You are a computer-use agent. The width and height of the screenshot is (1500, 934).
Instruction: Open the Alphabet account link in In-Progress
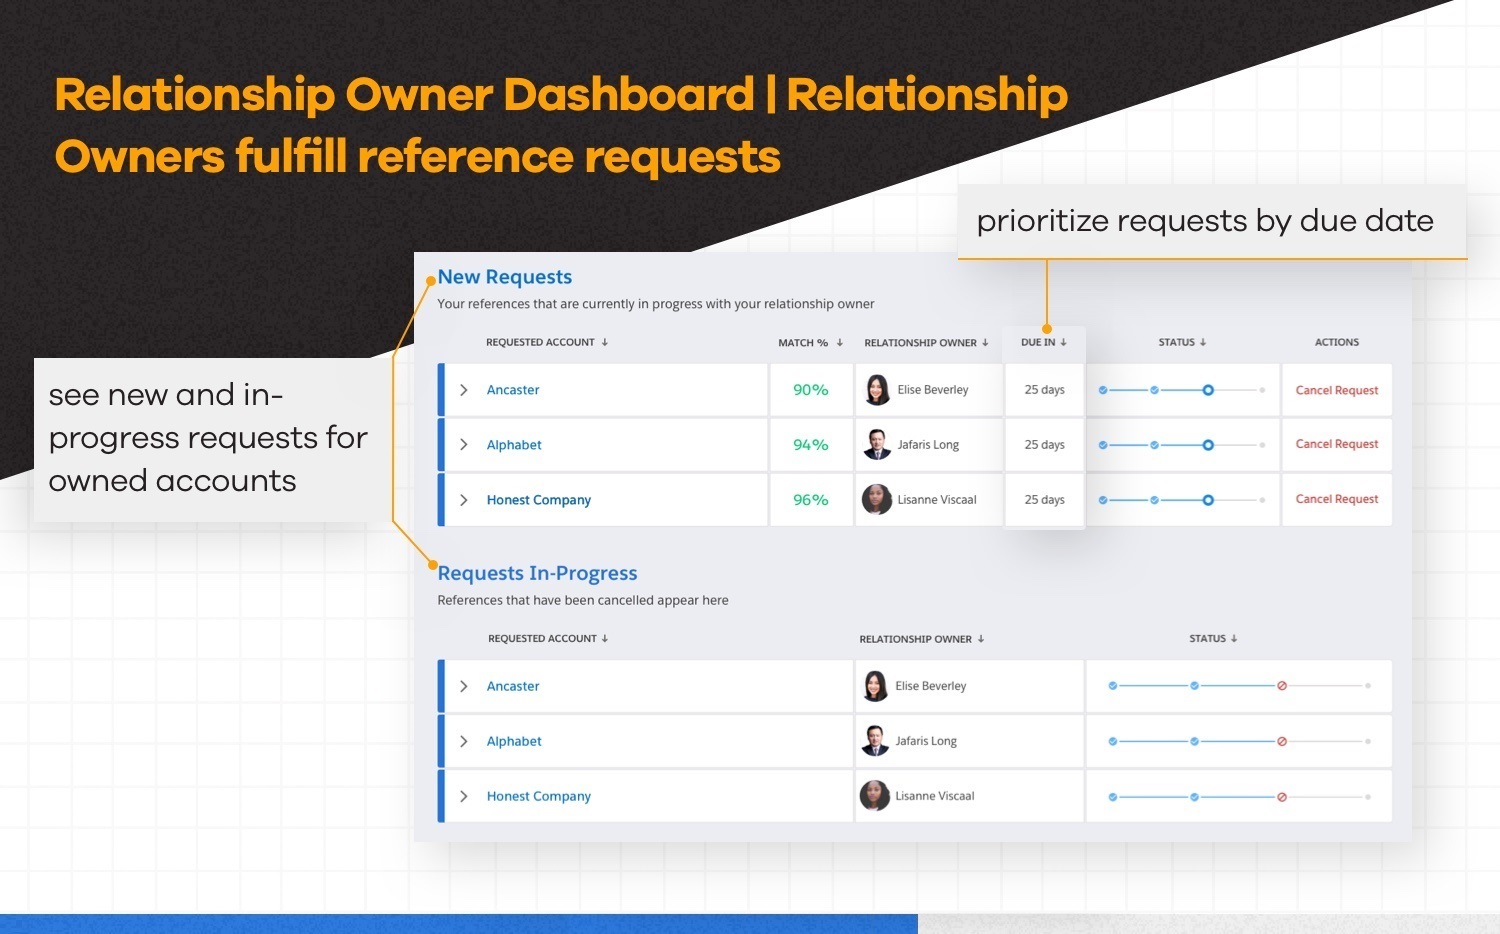pyautogui.click(x=514, y=741)
